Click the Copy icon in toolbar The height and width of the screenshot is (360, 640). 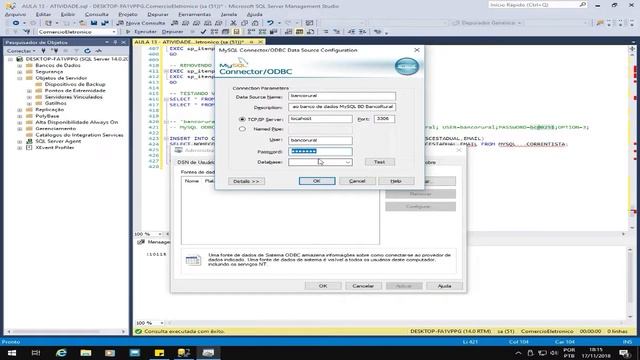pyautogui.click(x=244, y=23)
